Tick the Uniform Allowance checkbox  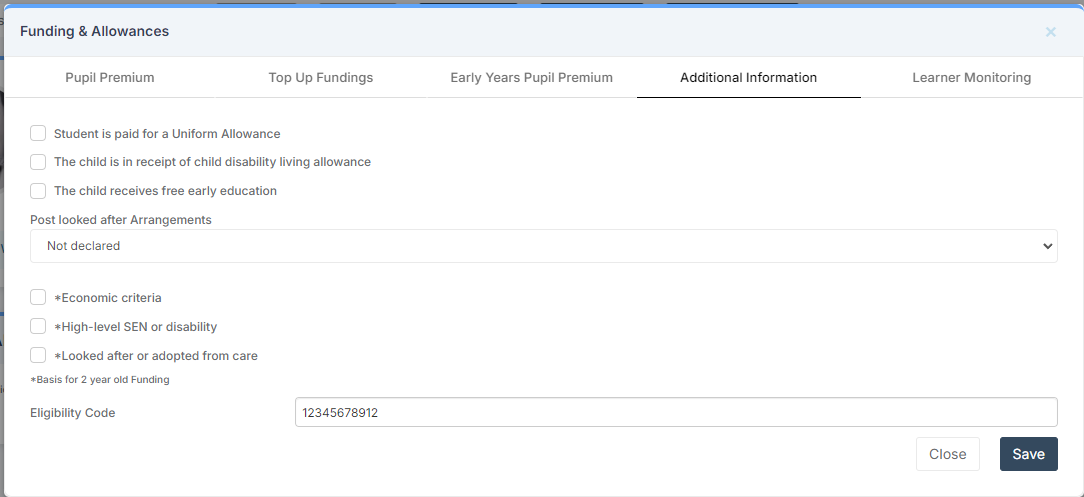coord(38,133)
